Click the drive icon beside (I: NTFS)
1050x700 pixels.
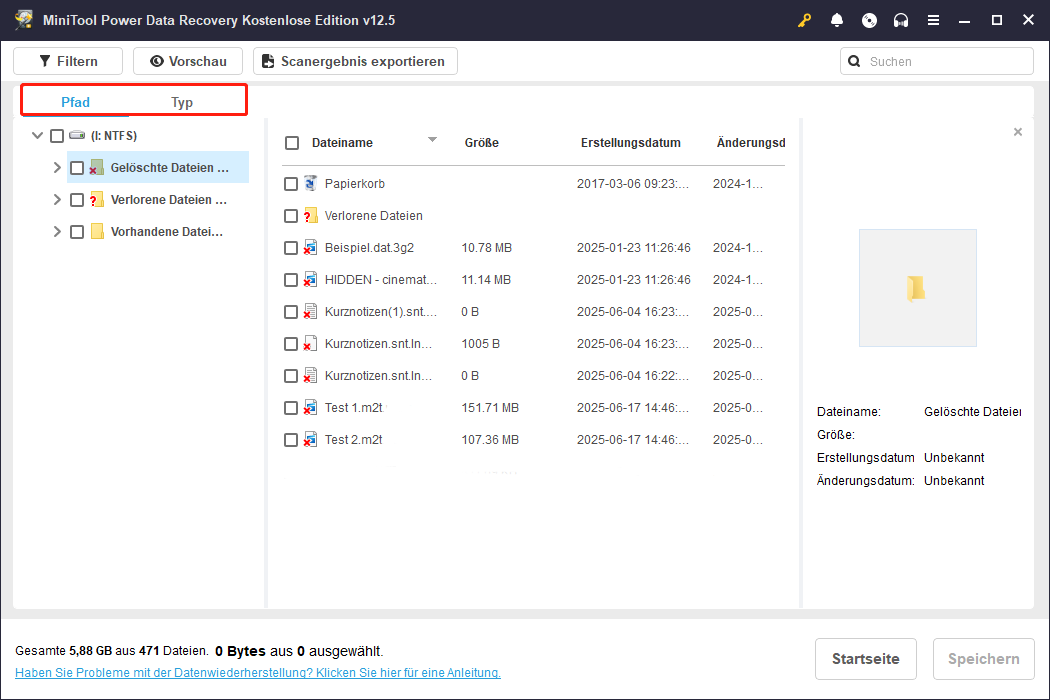pos(77,135)
